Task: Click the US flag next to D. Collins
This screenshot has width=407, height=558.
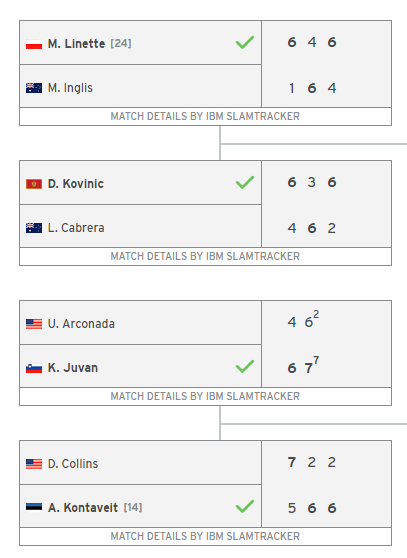Action: point(34,464)
